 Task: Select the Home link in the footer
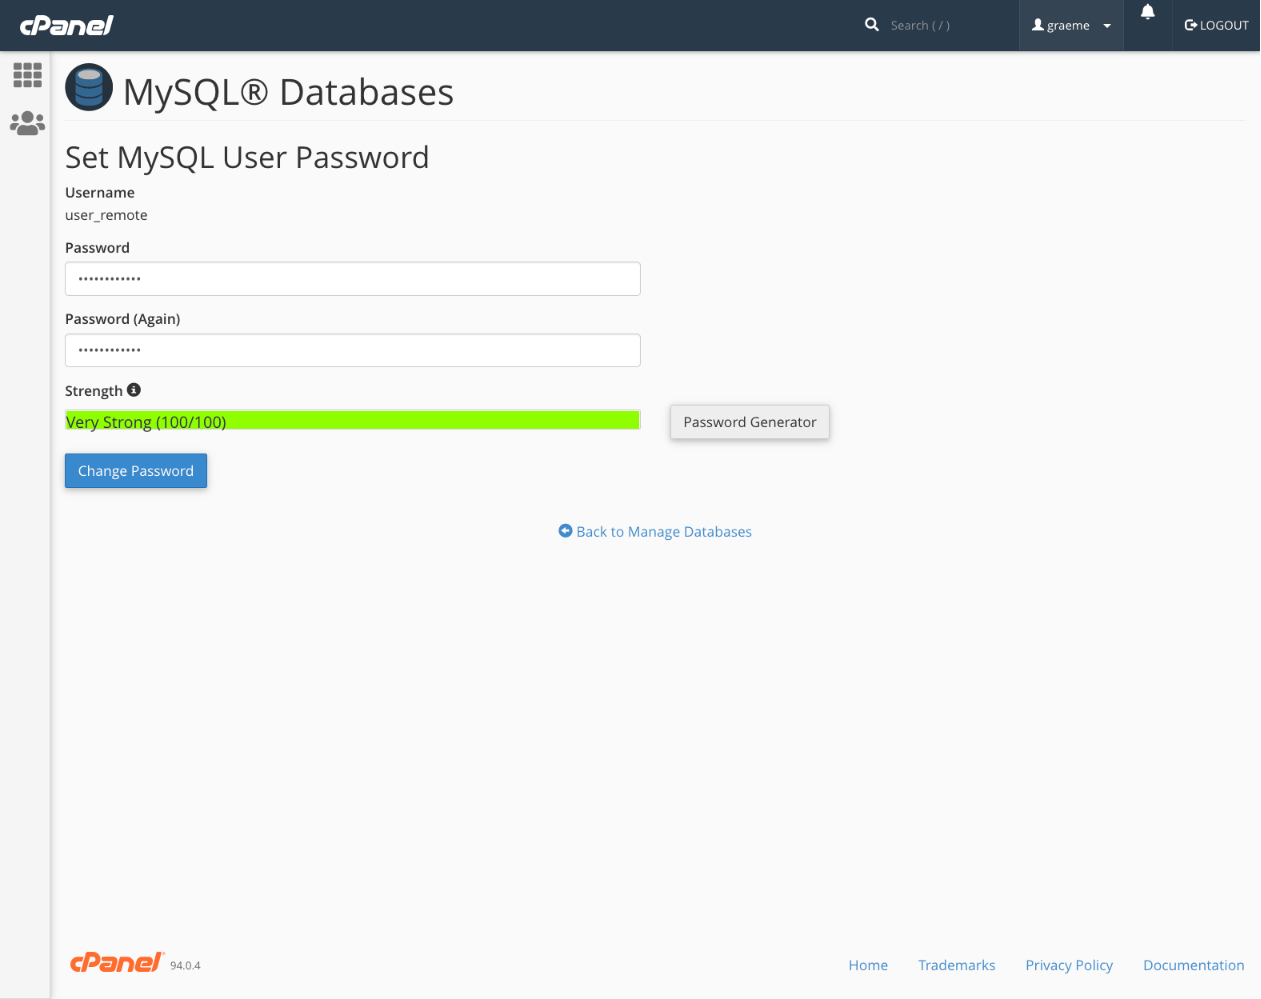(x=867, y=965)
